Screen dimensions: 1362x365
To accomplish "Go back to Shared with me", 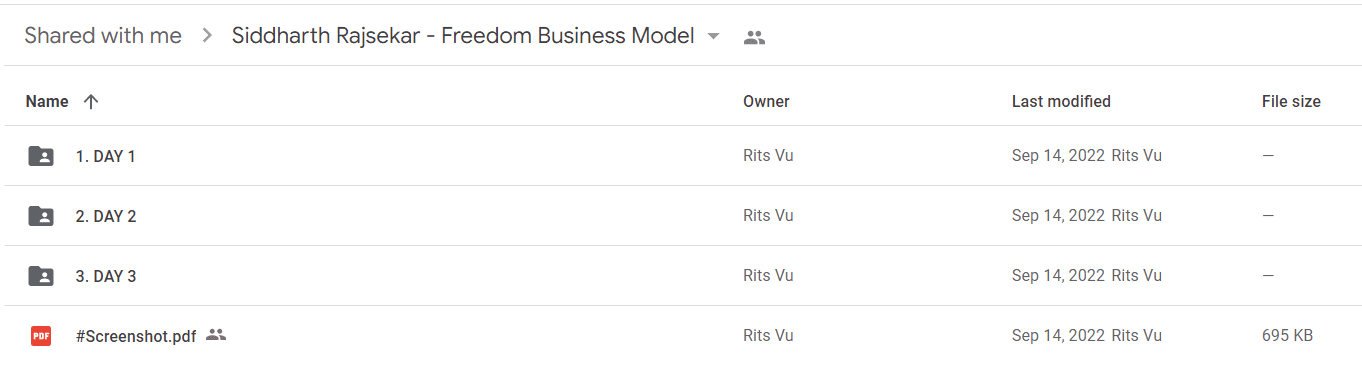I will [x=103, y=36].
